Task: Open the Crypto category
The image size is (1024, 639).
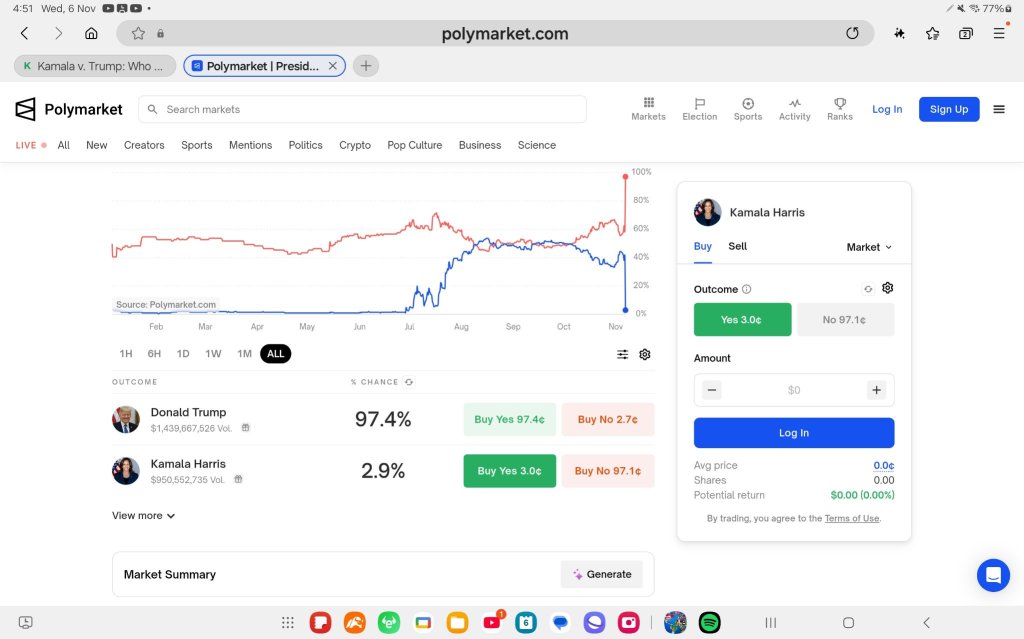Action: (x=355, y=145)
